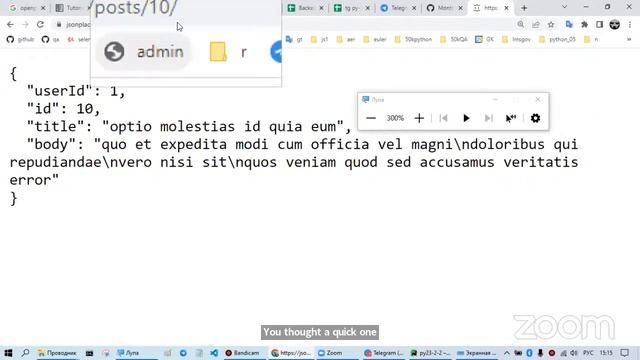This screenshot has height=360, width=640.
Task: Switch to Telegram window in the taskbar
Action: [384, 353]
